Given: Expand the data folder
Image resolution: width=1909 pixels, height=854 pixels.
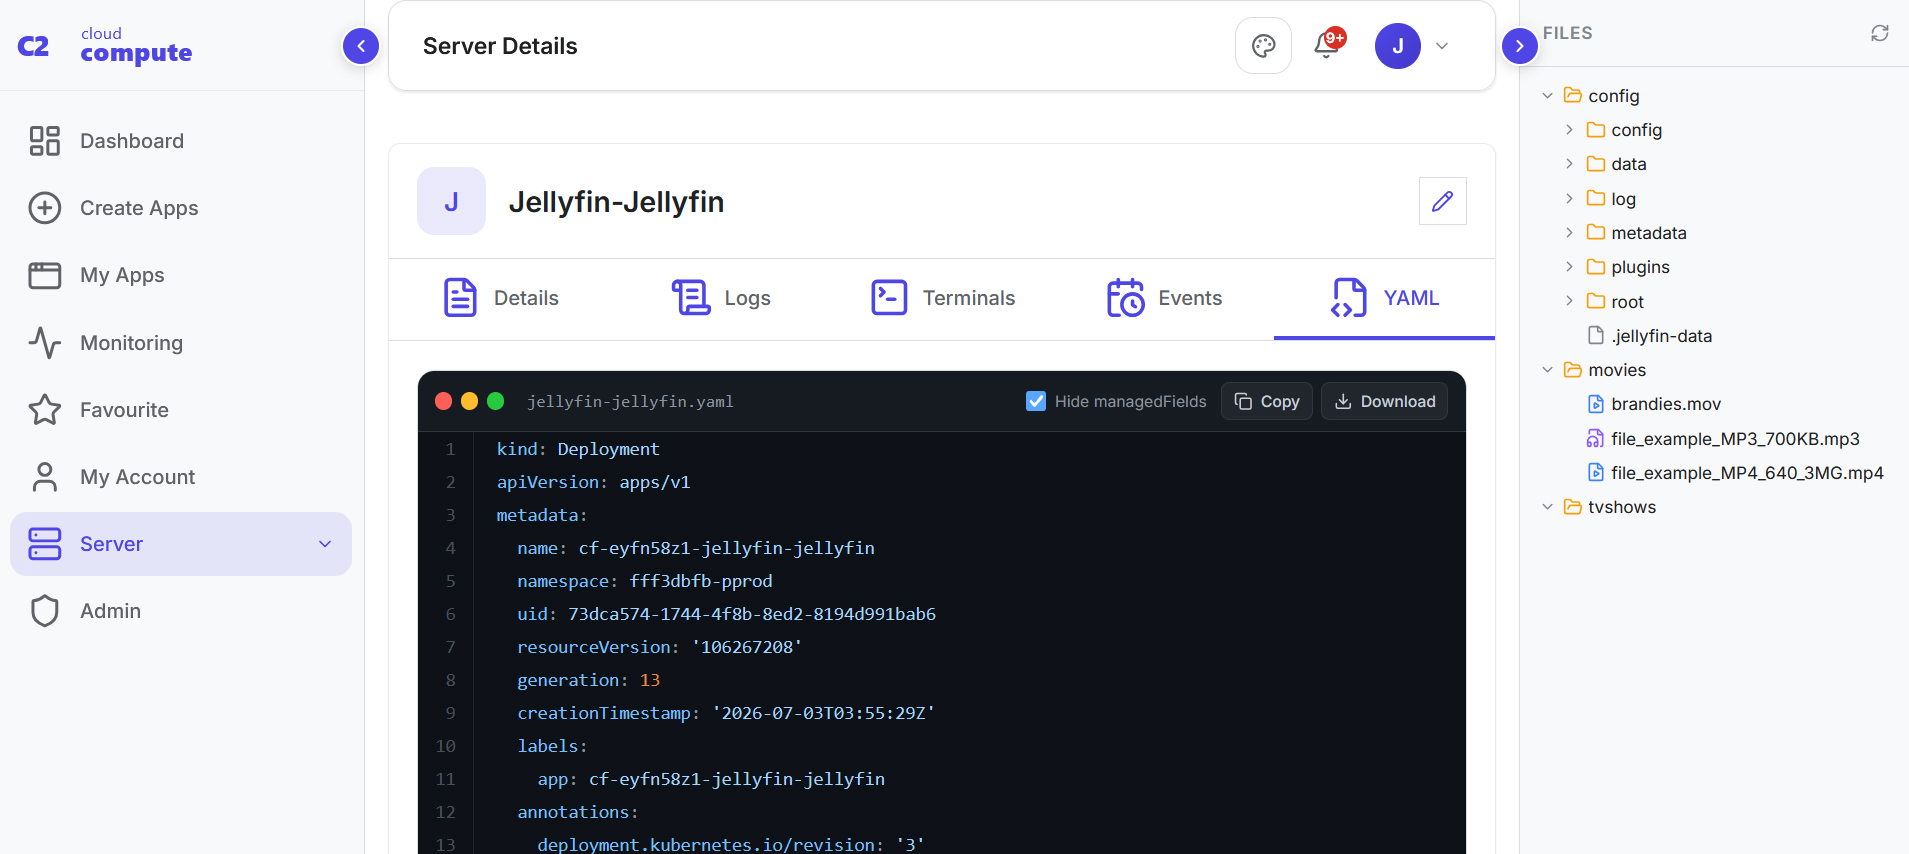Looking at the screenshot, I should 1570,164.
